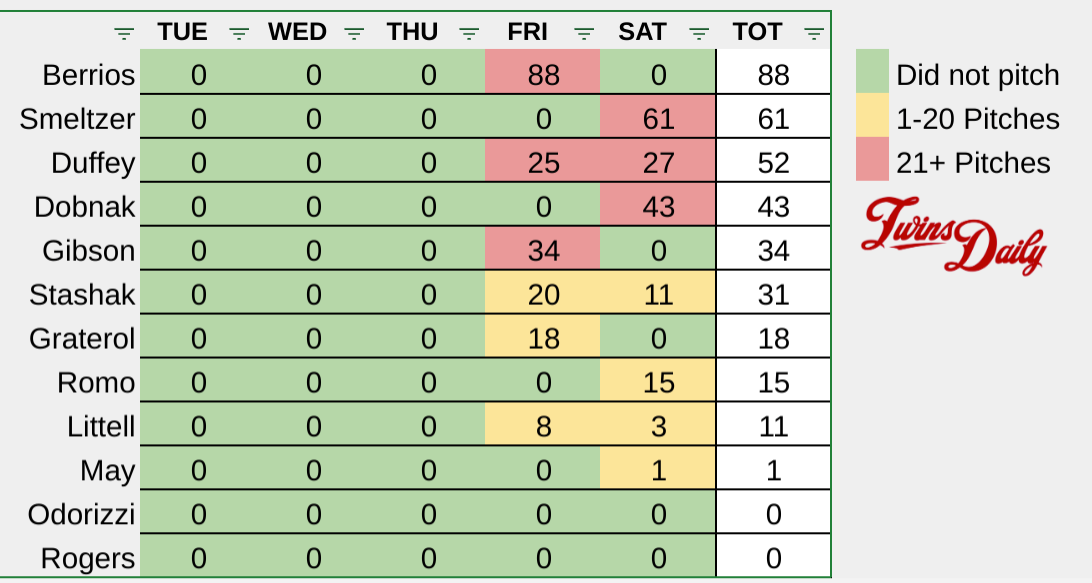The image size is (1092, 583).
Task: Click filter icon between WED and THU headers
Action: tap(354, 33)
